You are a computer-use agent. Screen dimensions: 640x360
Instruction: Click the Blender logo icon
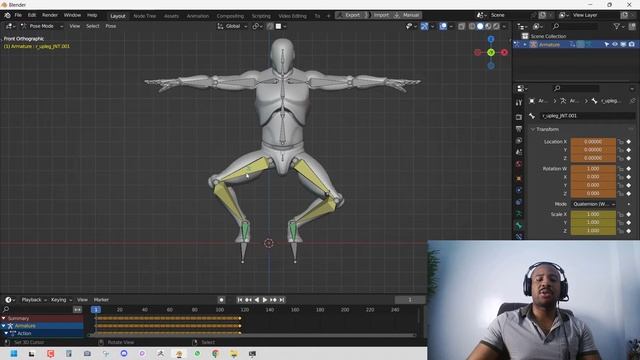7,15
